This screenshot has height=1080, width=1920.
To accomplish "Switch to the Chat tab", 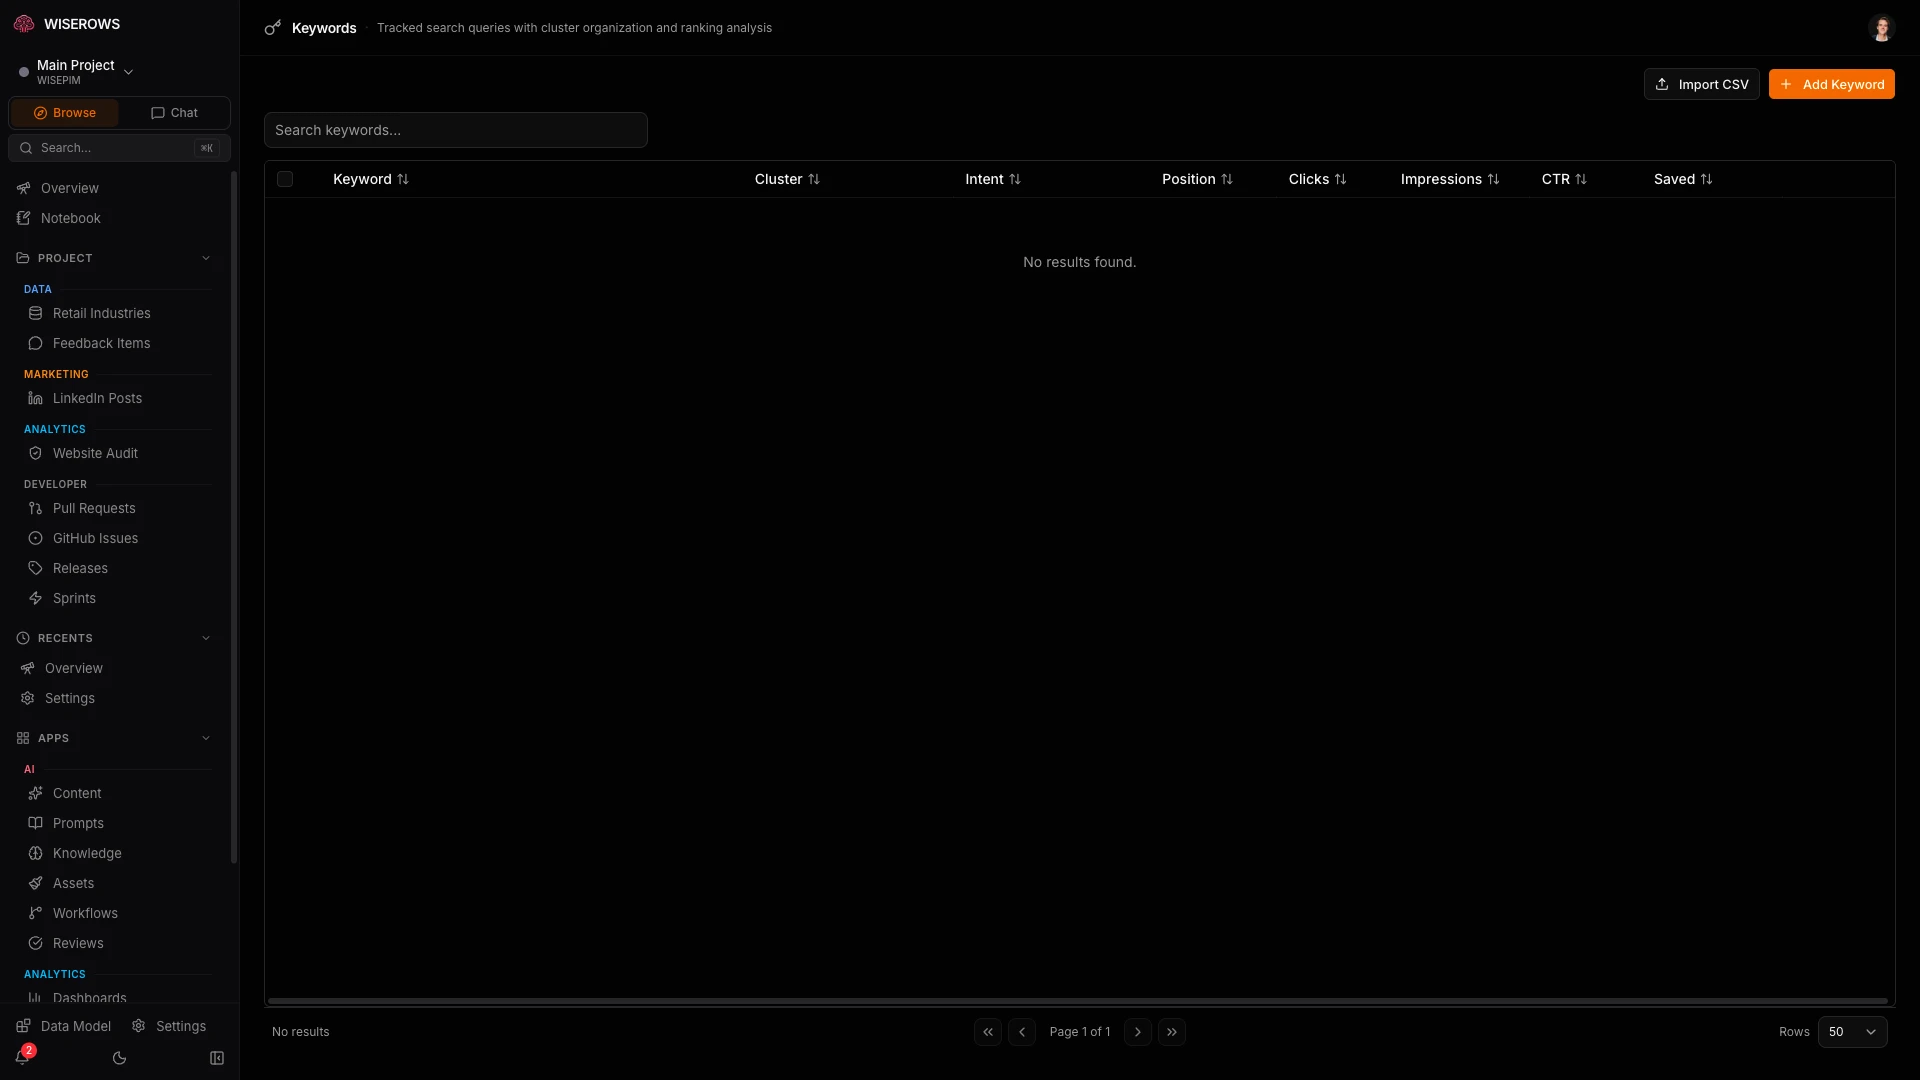I will pyautogui.click(x=174, y=112).
